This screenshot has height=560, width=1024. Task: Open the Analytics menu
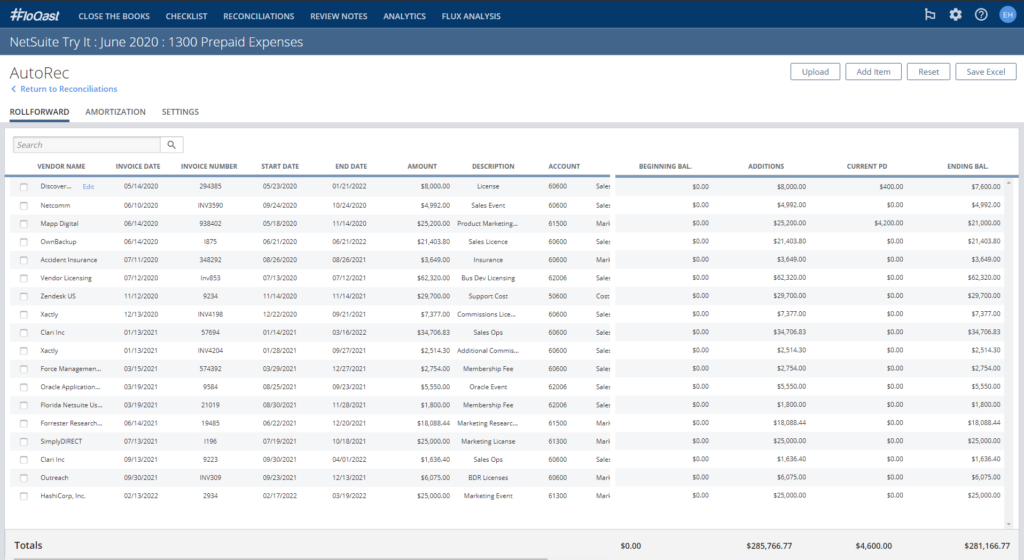pyautogui.click(x=404, y=16)
